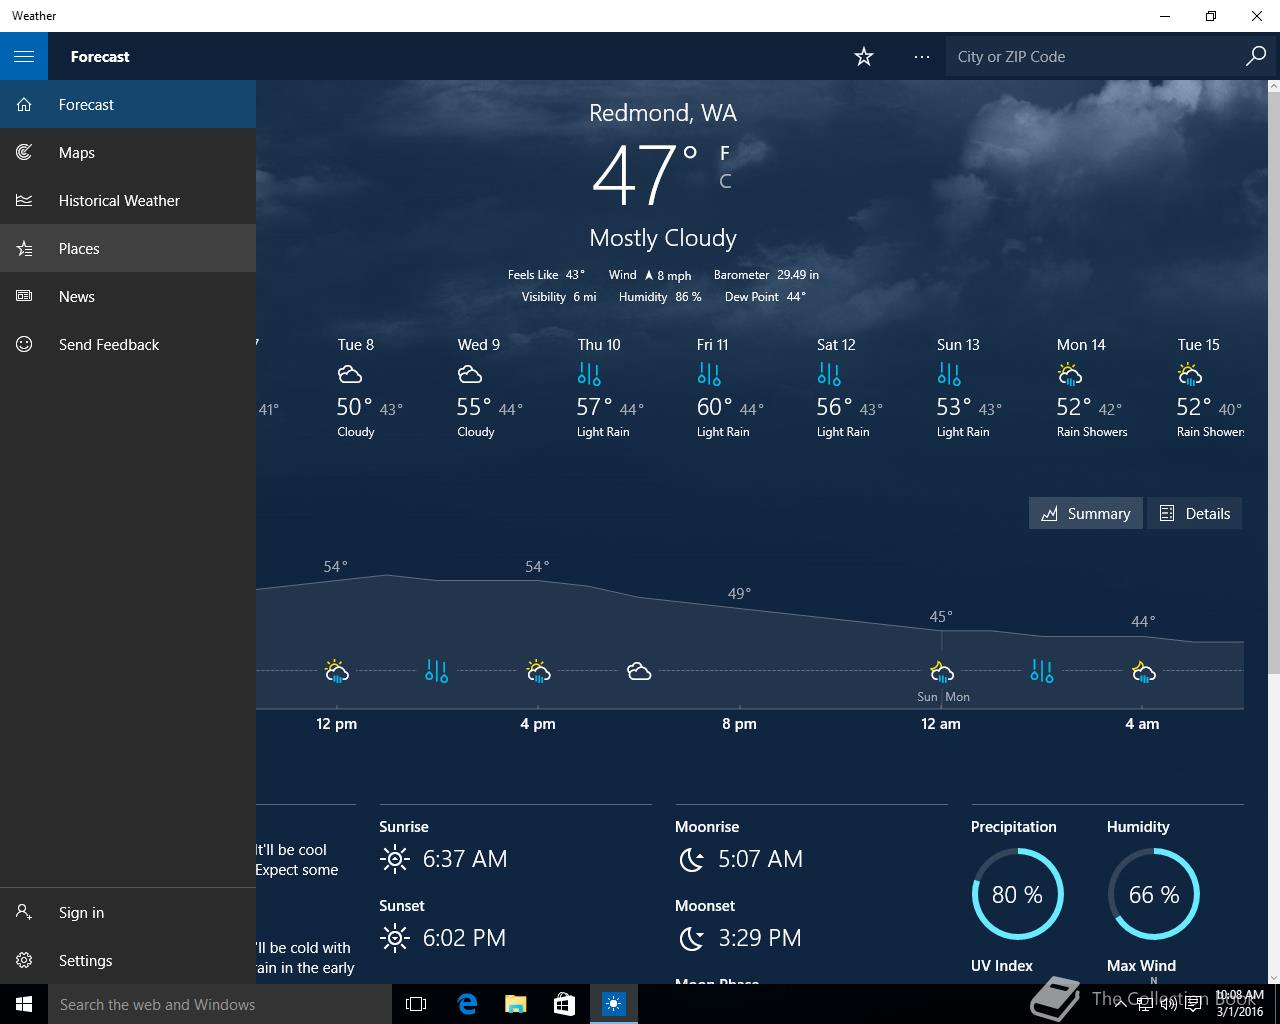This screenshot has width=1280, height=1024.
Task: Open Places from the sidebar
Action: pyautogui.click(x=128, y=248)
